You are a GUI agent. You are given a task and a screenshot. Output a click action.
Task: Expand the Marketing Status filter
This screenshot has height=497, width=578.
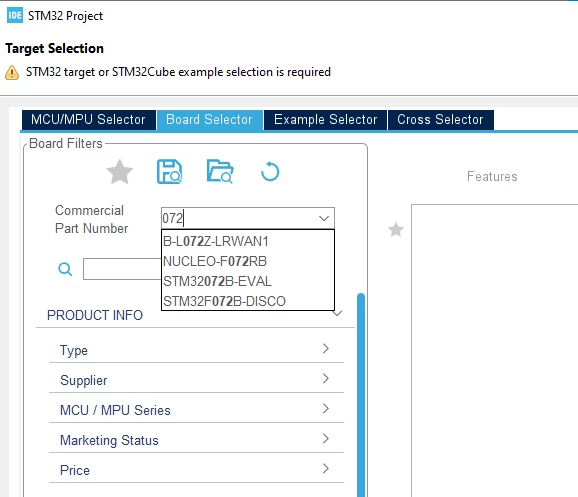(x=196, y=439)
